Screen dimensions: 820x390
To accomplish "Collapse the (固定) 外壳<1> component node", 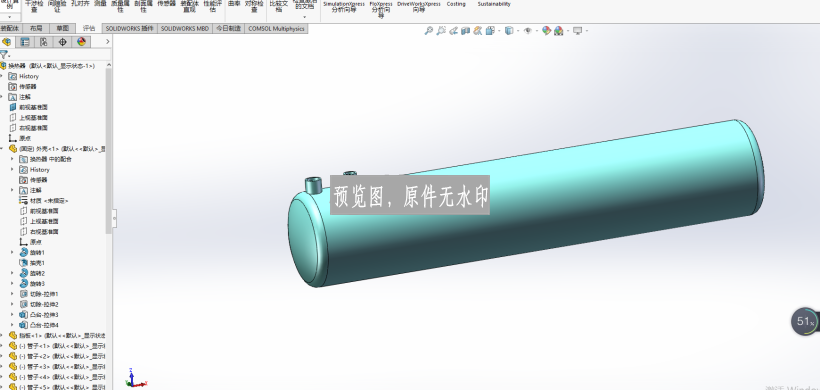I will tap(2, 148).
